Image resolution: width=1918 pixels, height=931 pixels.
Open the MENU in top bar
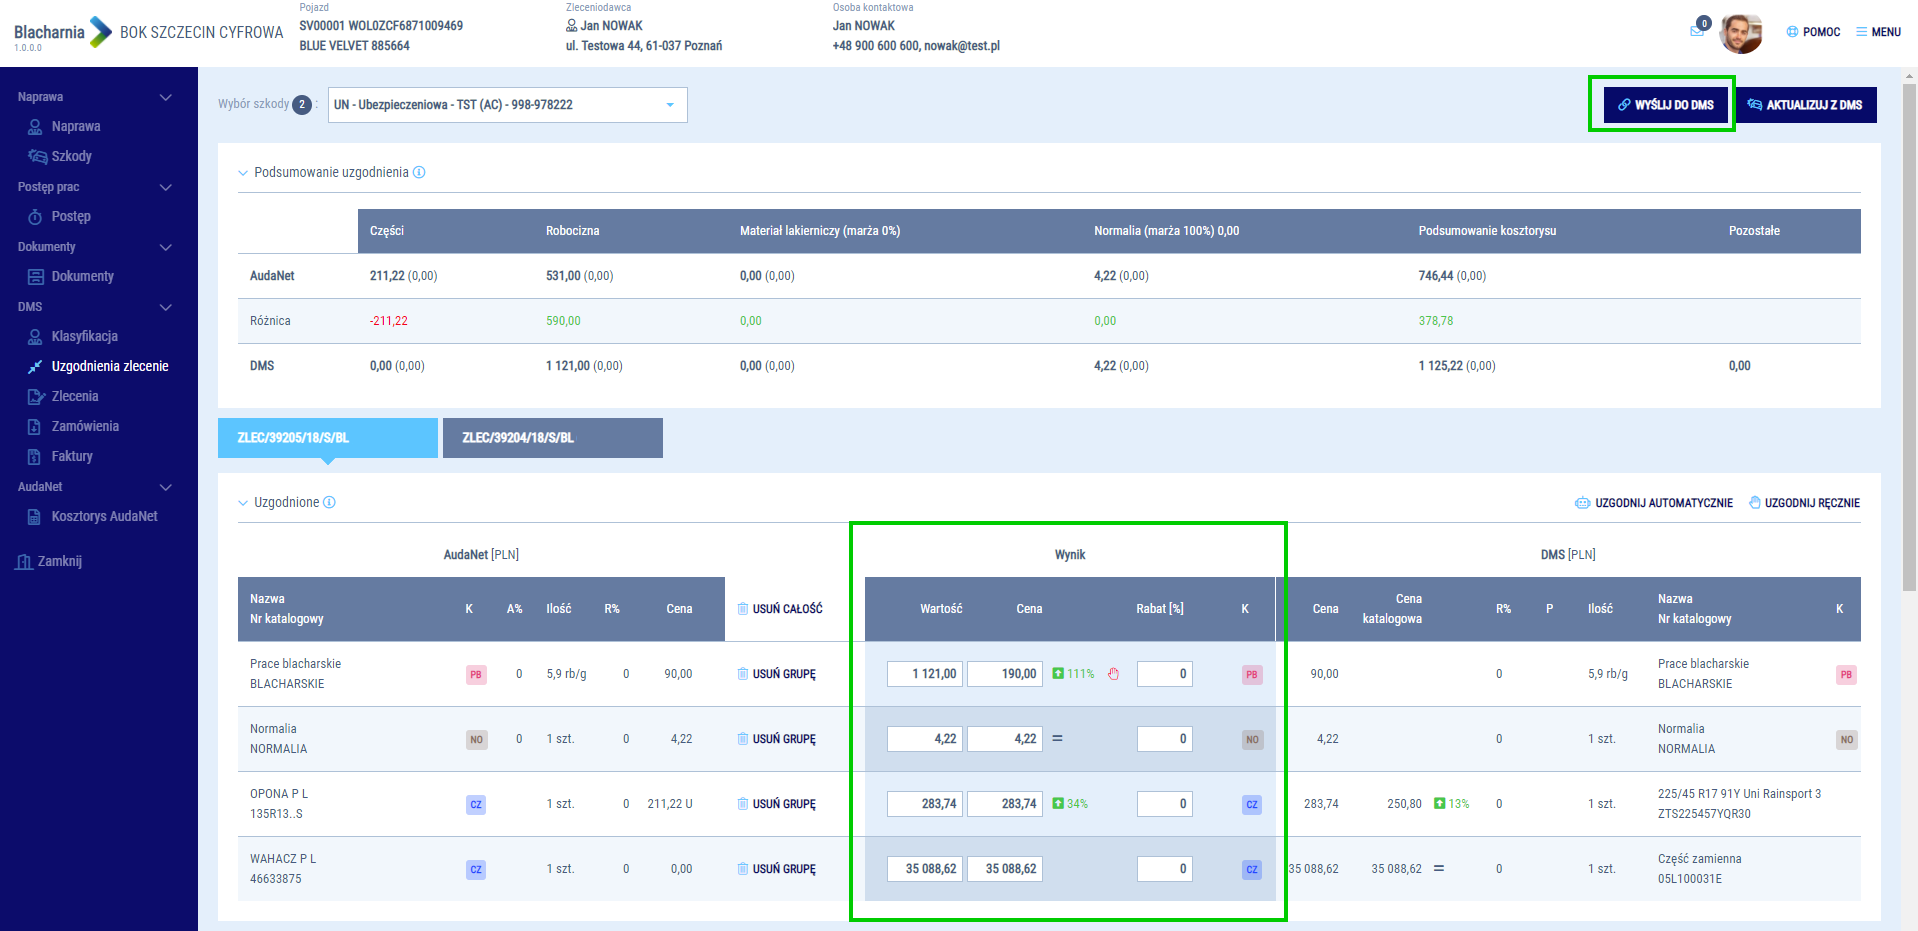coord(1878,32)
